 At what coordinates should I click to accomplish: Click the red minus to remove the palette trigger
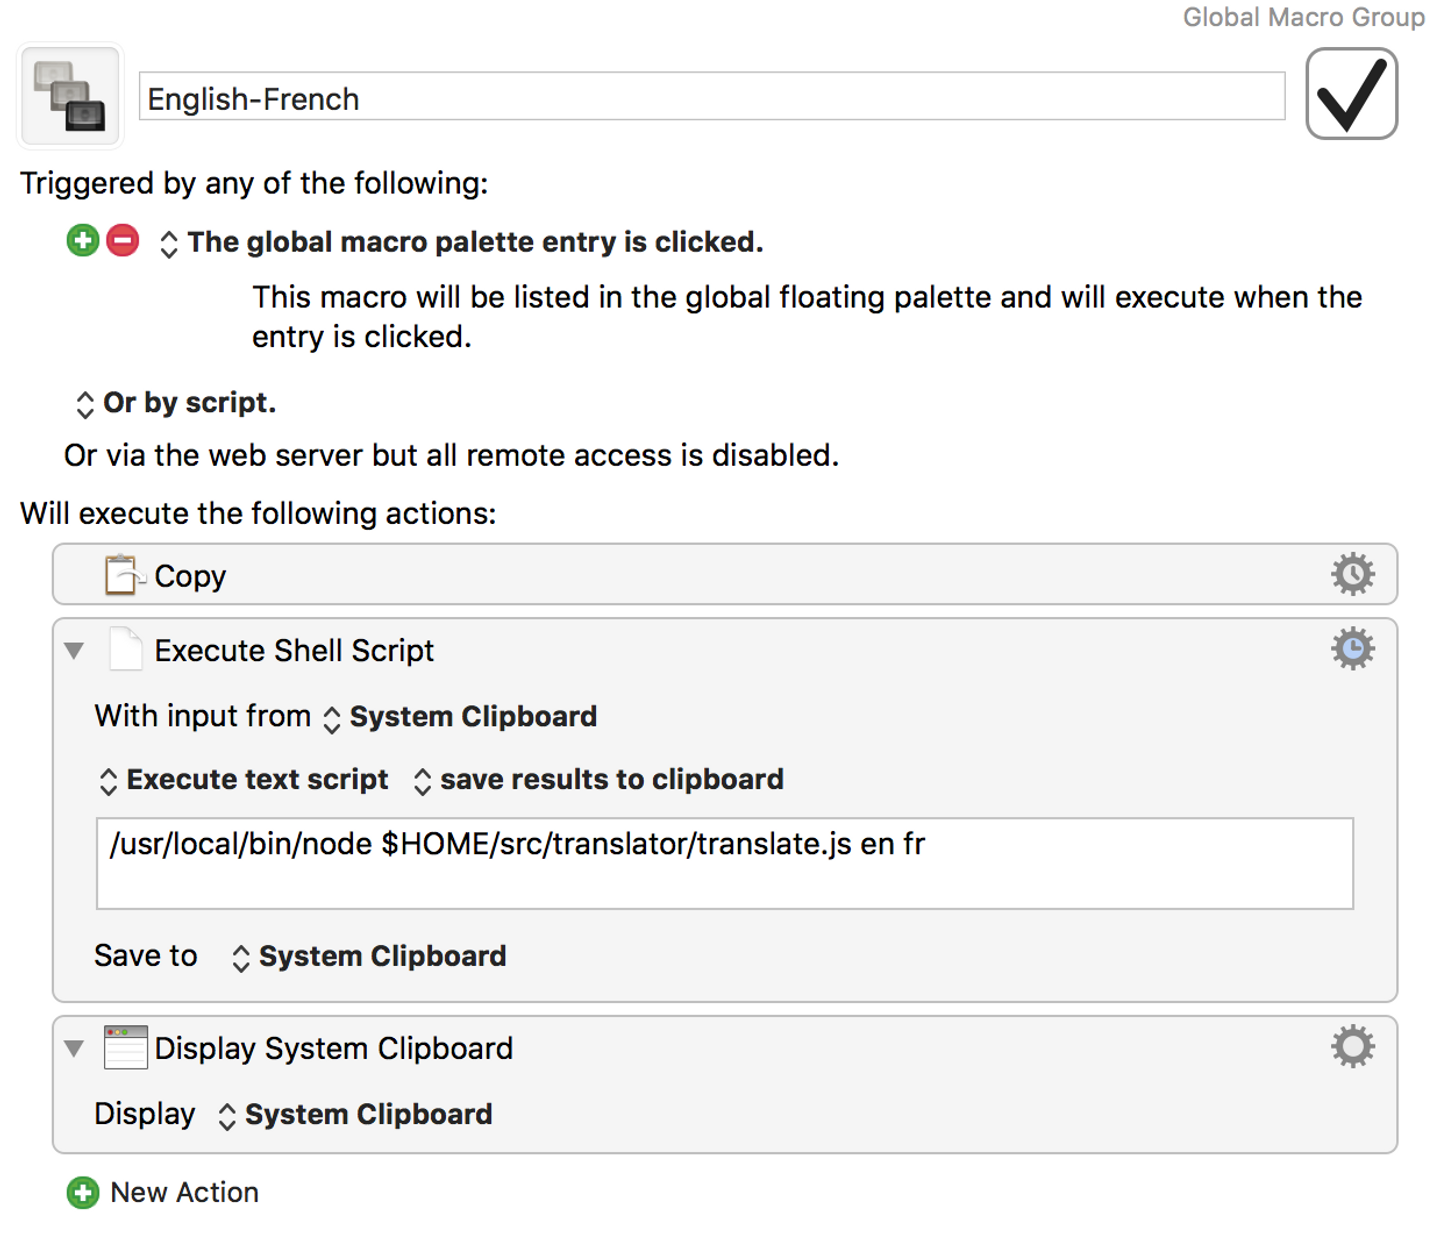click(x=122, y=240)
